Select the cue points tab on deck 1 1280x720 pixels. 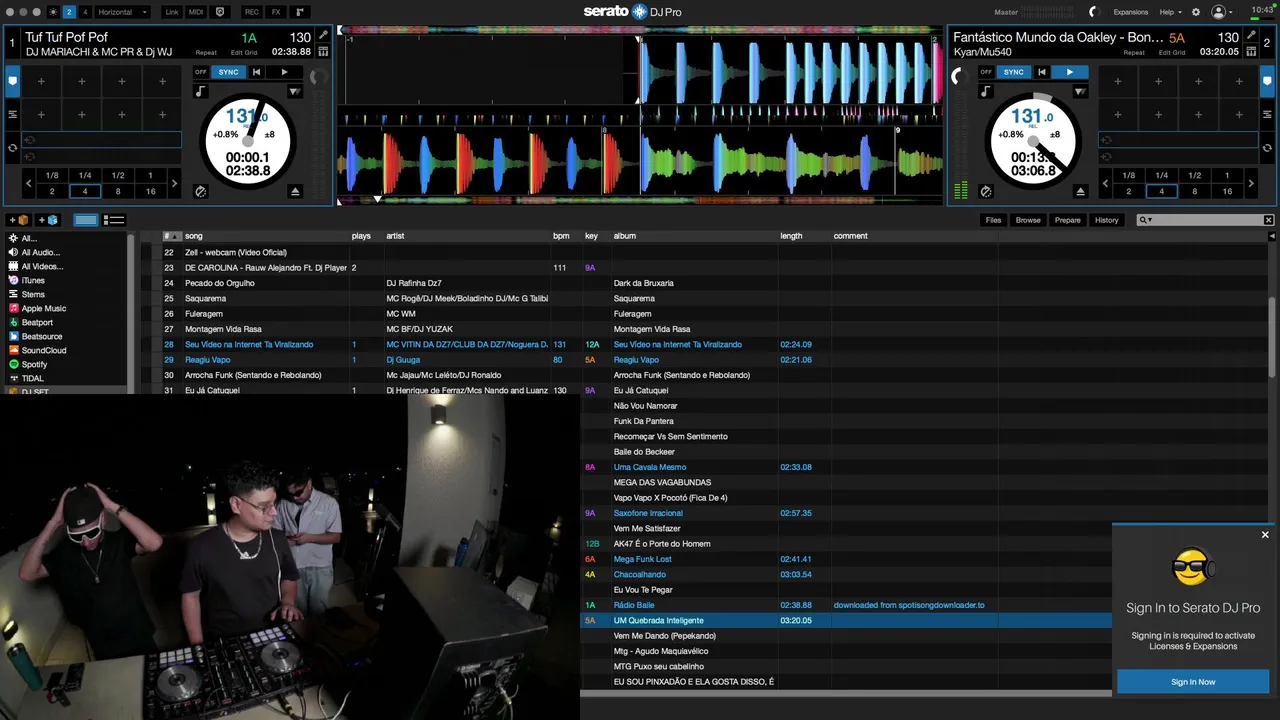pos(12,81)
